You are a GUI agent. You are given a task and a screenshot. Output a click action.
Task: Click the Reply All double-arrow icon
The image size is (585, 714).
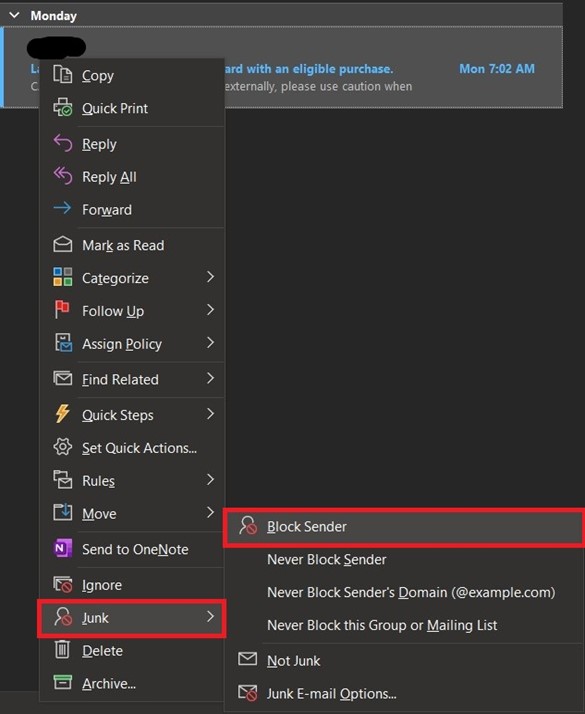(x=62, y=176)
